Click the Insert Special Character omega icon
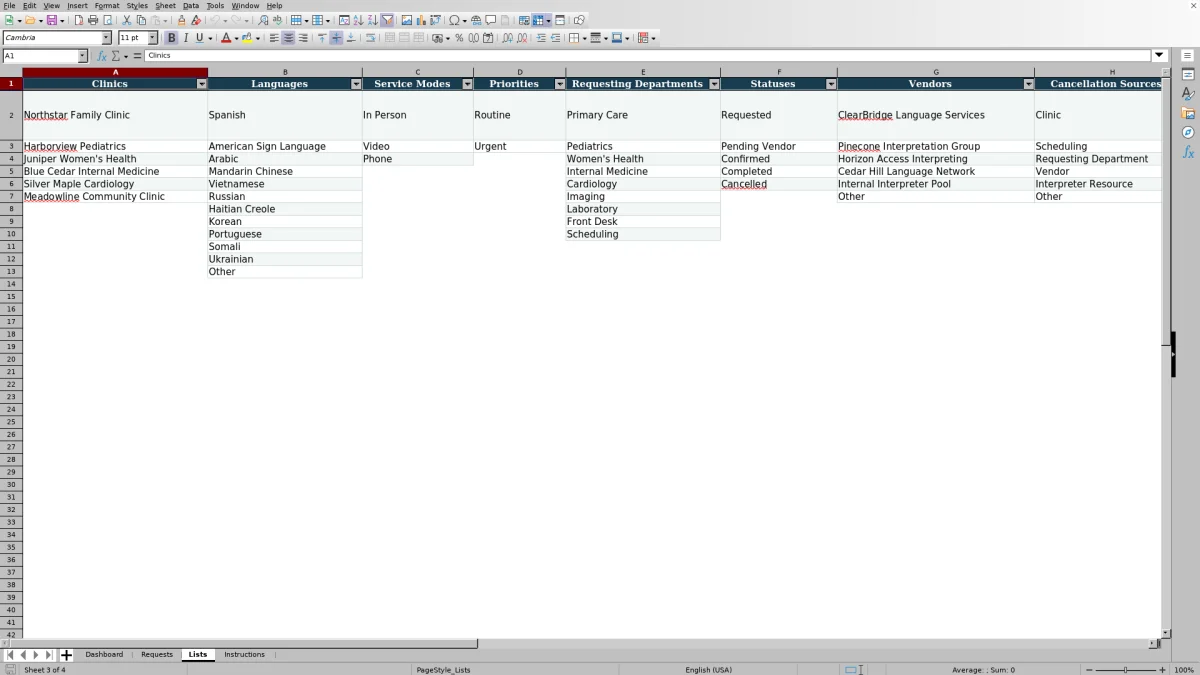This screenshot has width=1200, height=675. [x=454, y=20]
